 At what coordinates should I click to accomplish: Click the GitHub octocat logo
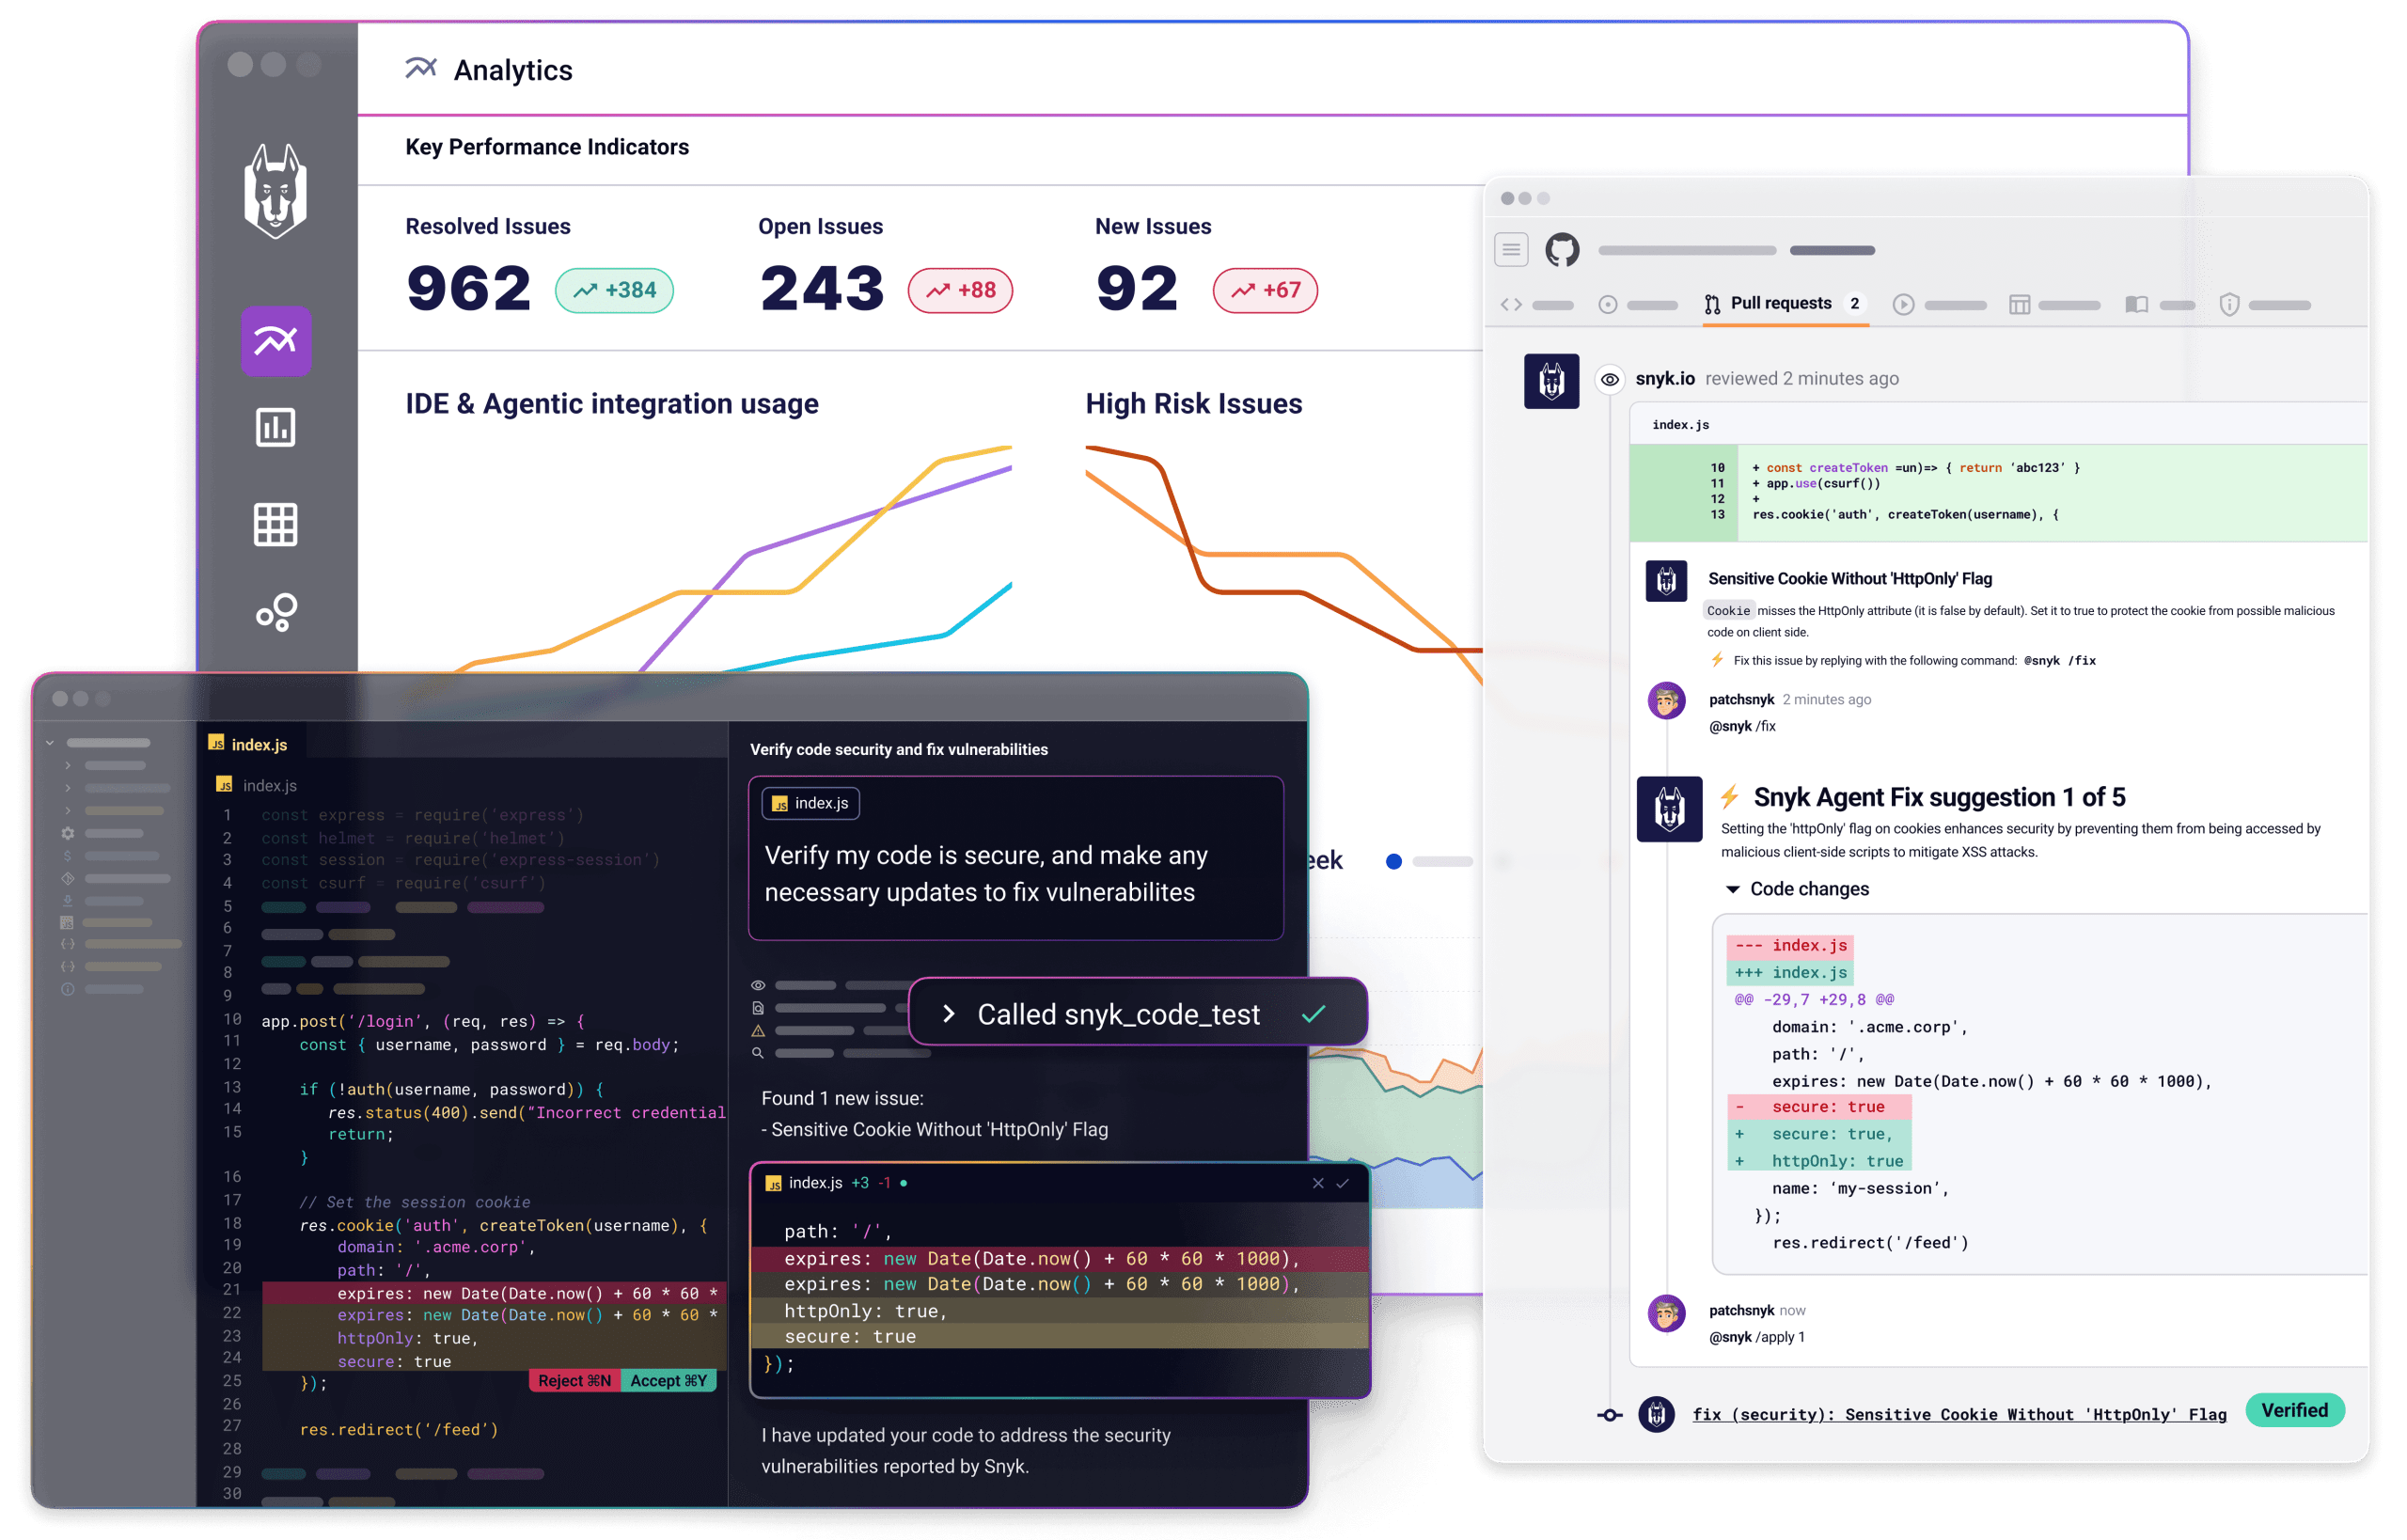tap(1561, 250)
